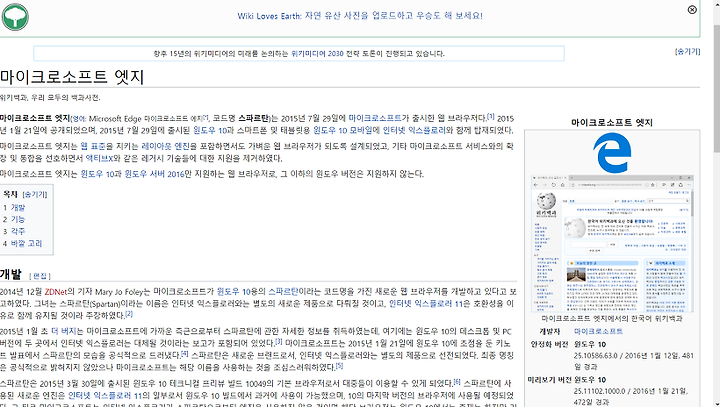The width and height of the screenshot is (720, 407).
Task: Open the Edge browser screenshot thumbnail
Action: pos(612,243)
